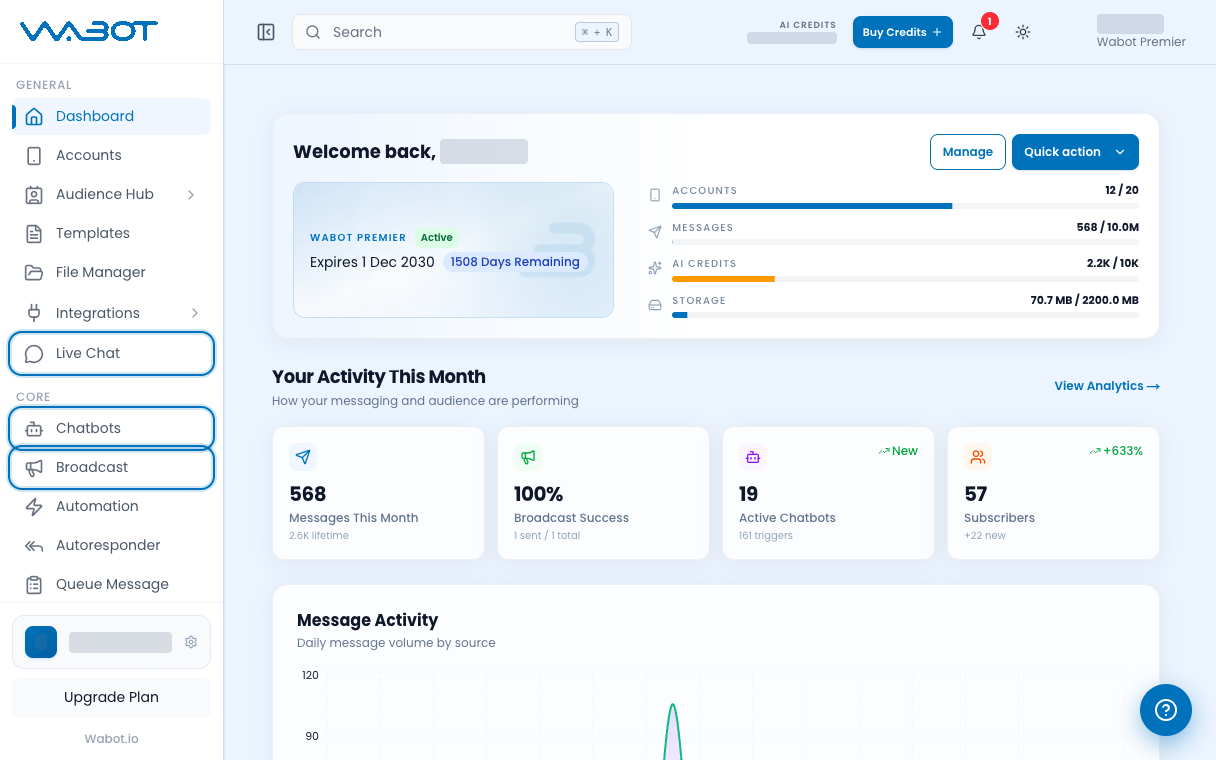Click the Dashboard home icon
Screen dimensions: 1216x760
[x=34, y=116]
